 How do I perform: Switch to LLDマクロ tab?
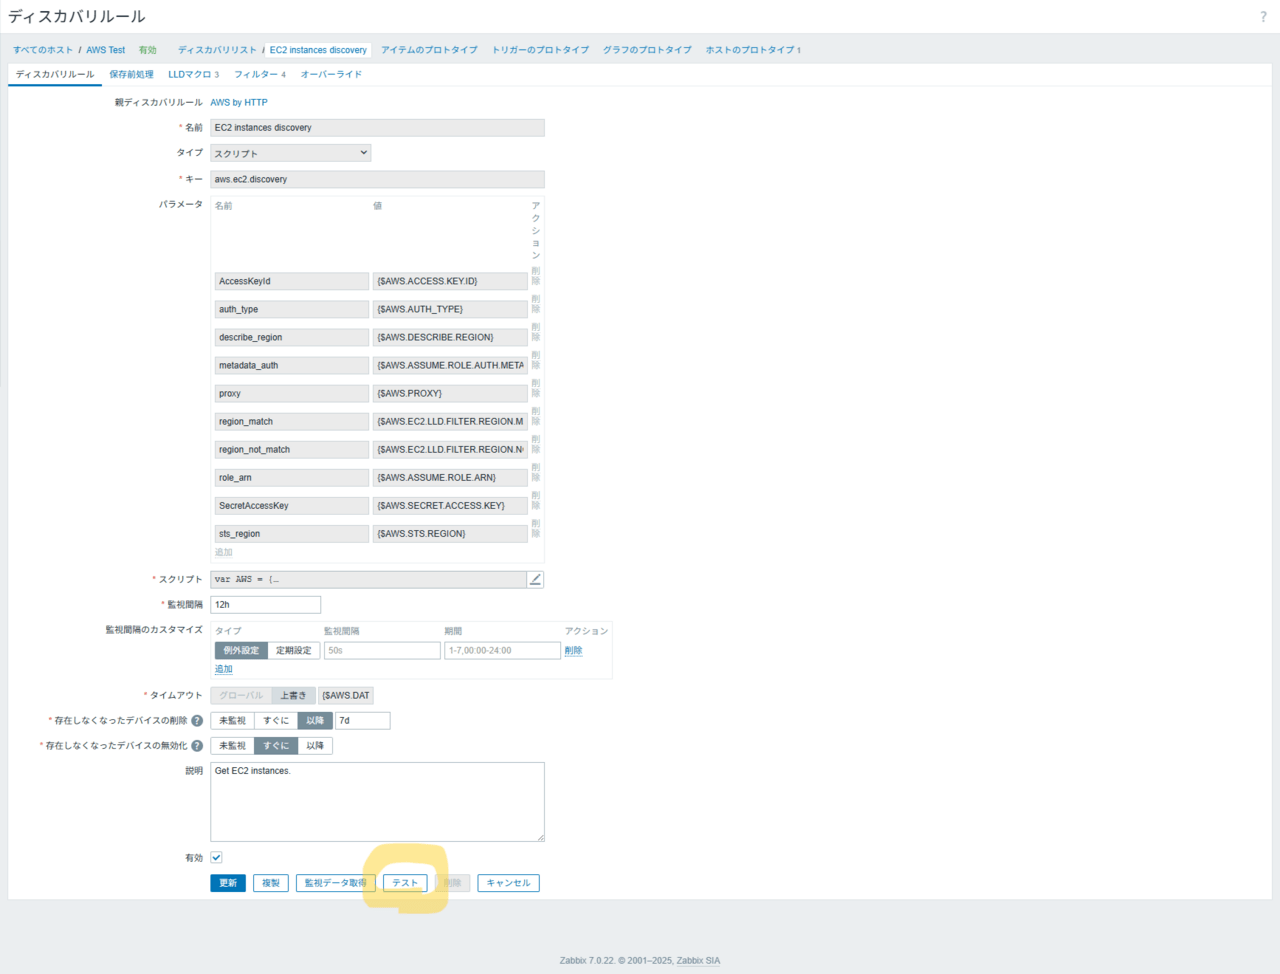point(193,74)
